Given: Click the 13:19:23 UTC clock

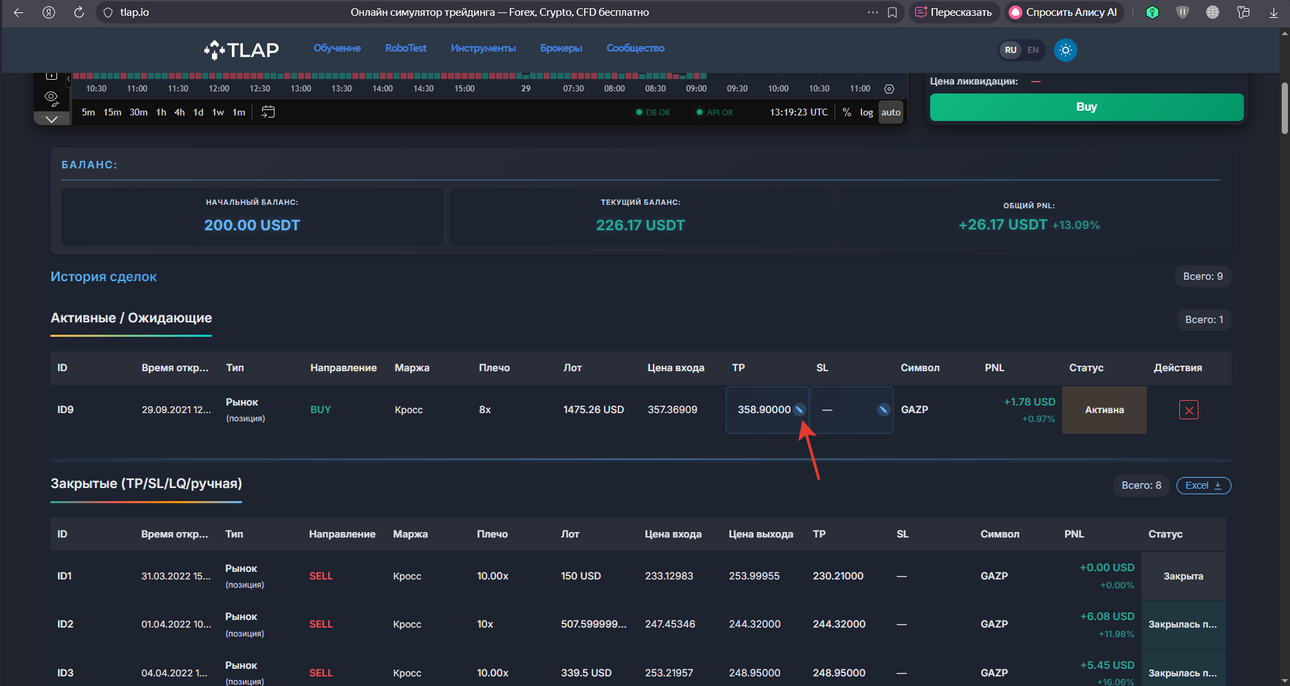Looking at the screenshot, I should click(x=799, y=112).
